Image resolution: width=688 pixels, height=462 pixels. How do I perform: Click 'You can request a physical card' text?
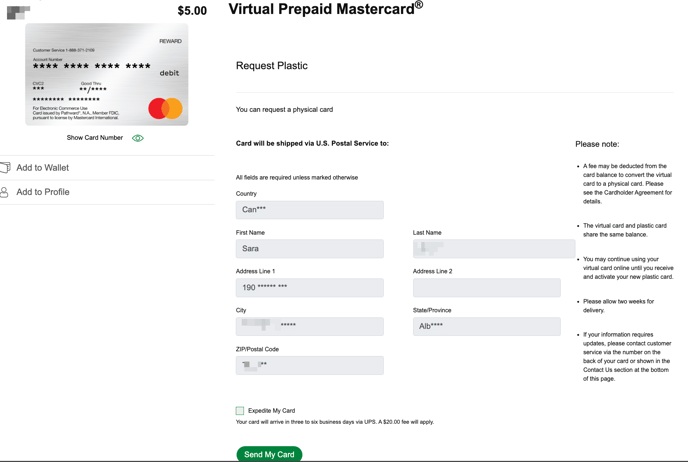click(x=284, y=110)
